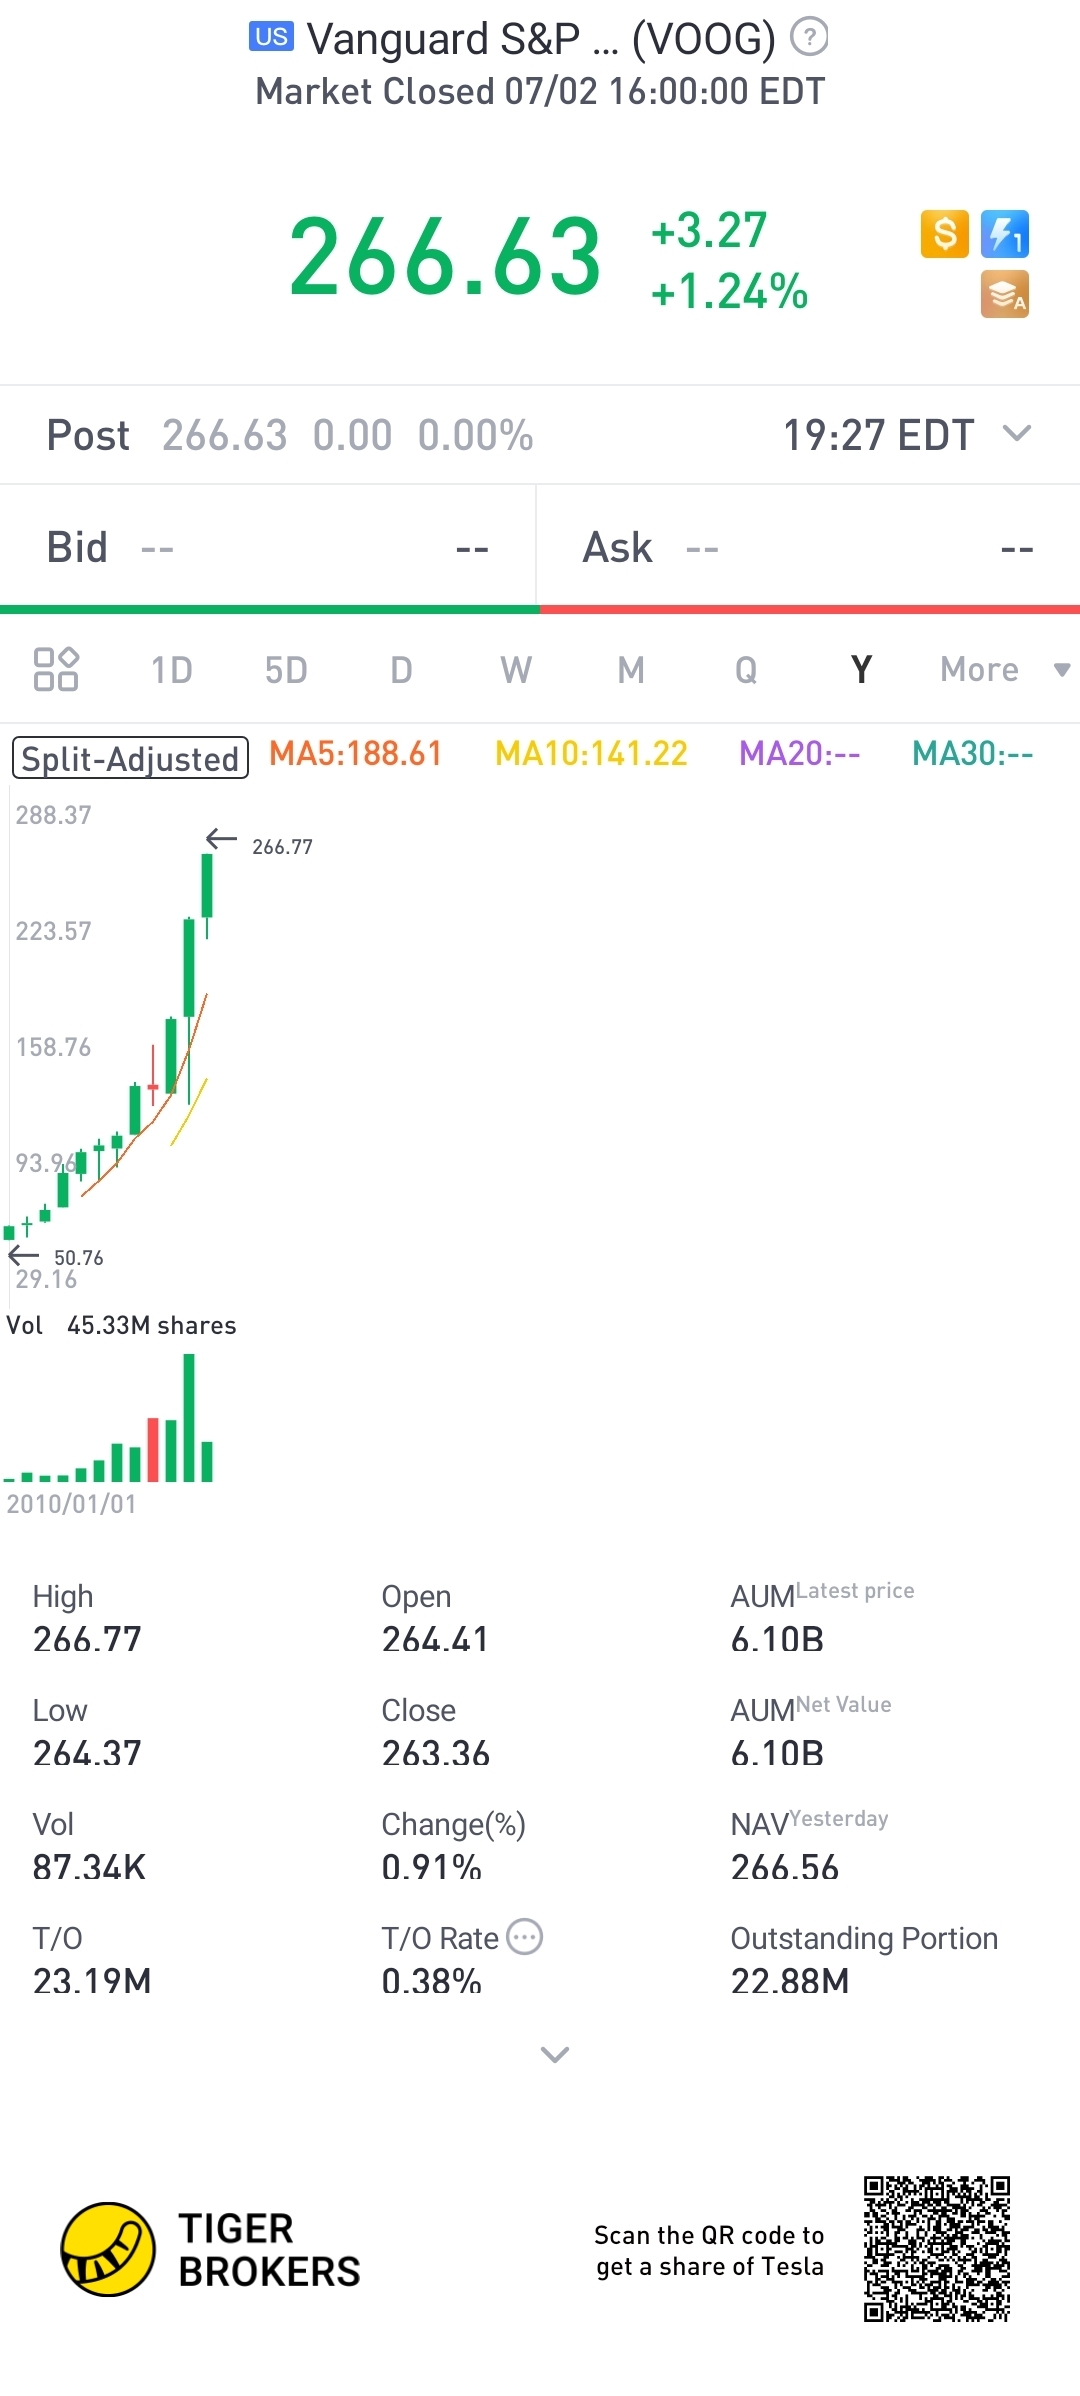1080x2396 pixels.
Task: Select the M monthly chart tab
Action: (x=631, y=669)
